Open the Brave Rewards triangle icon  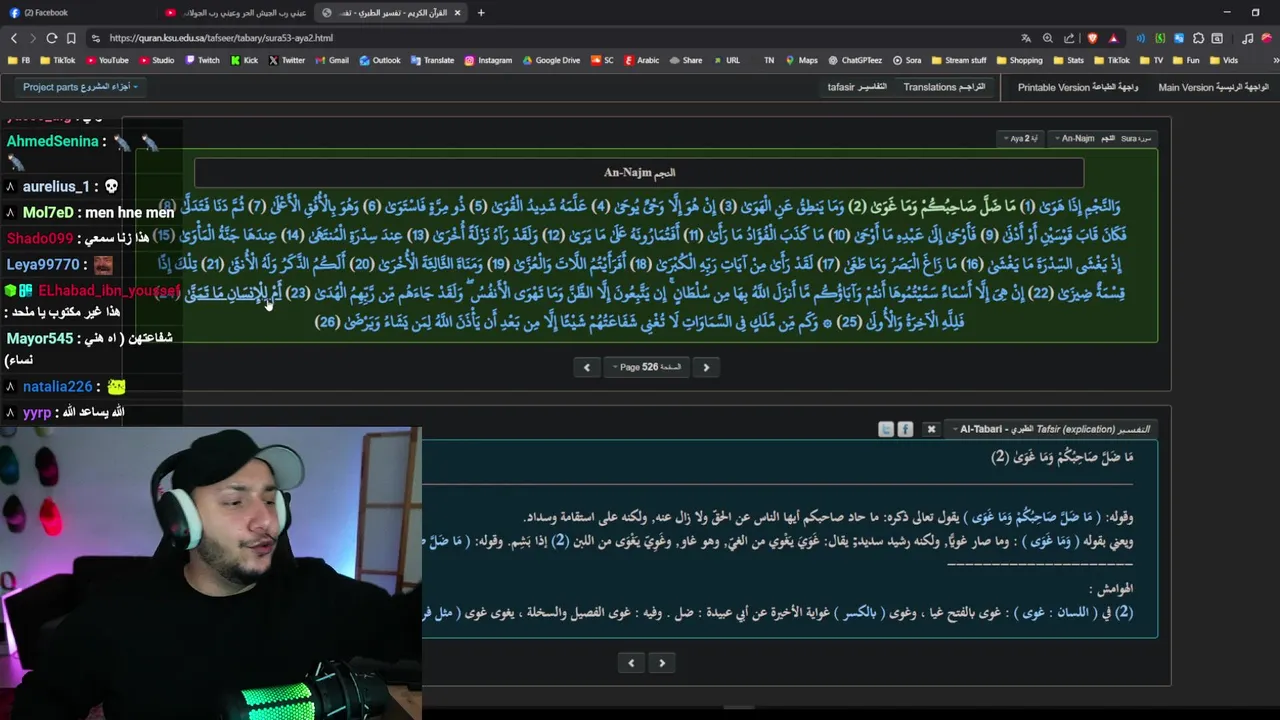click(x=1113, y=38)
